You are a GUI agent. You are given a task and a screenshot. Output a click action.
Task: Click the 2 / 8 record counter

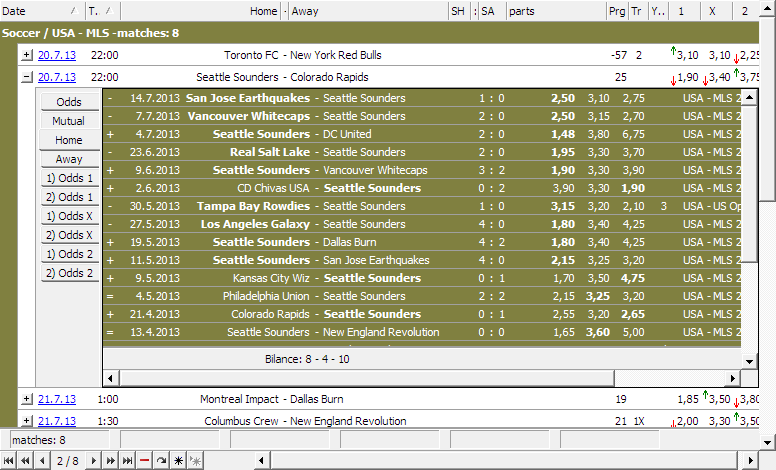(x=68, y=461)
